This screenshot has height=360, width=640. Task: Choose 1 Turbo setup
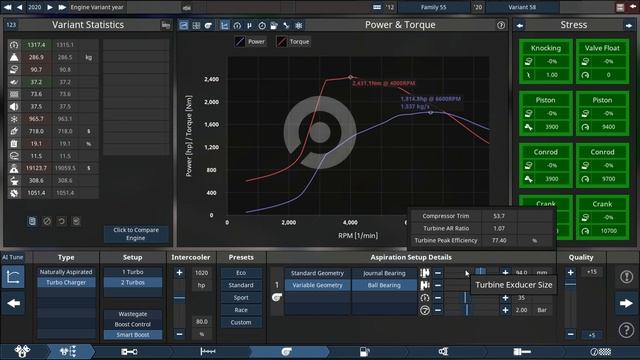(x=133, y=272)
